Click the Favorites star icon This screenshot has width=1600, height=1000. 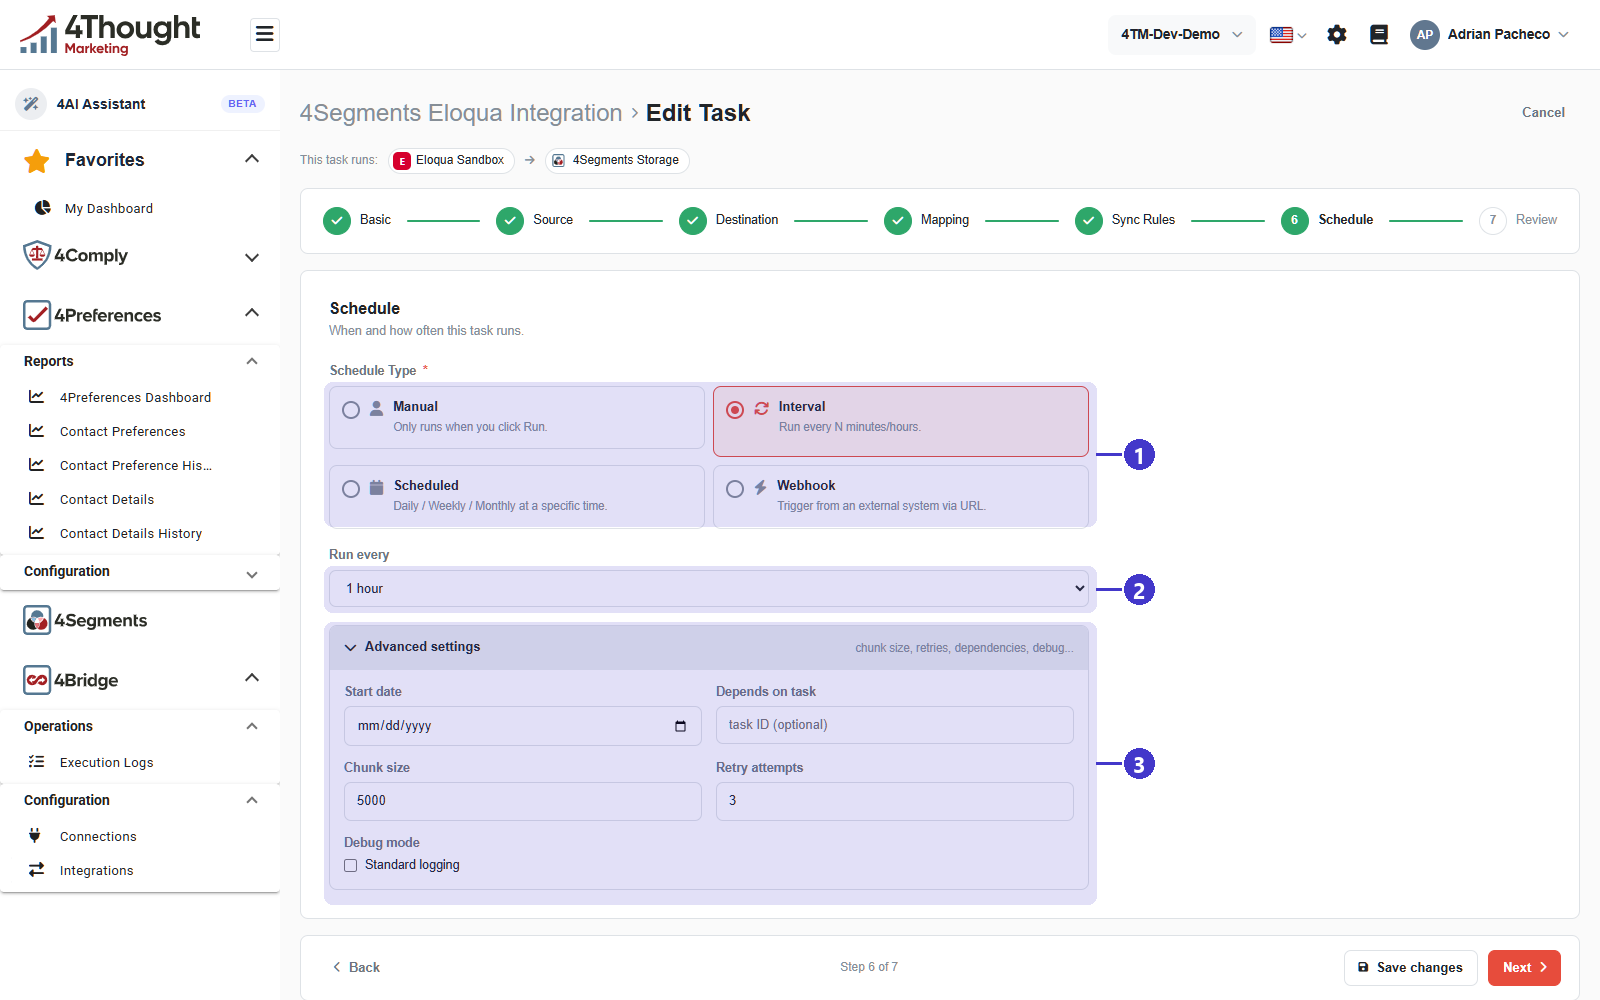[x=37, y=160]
